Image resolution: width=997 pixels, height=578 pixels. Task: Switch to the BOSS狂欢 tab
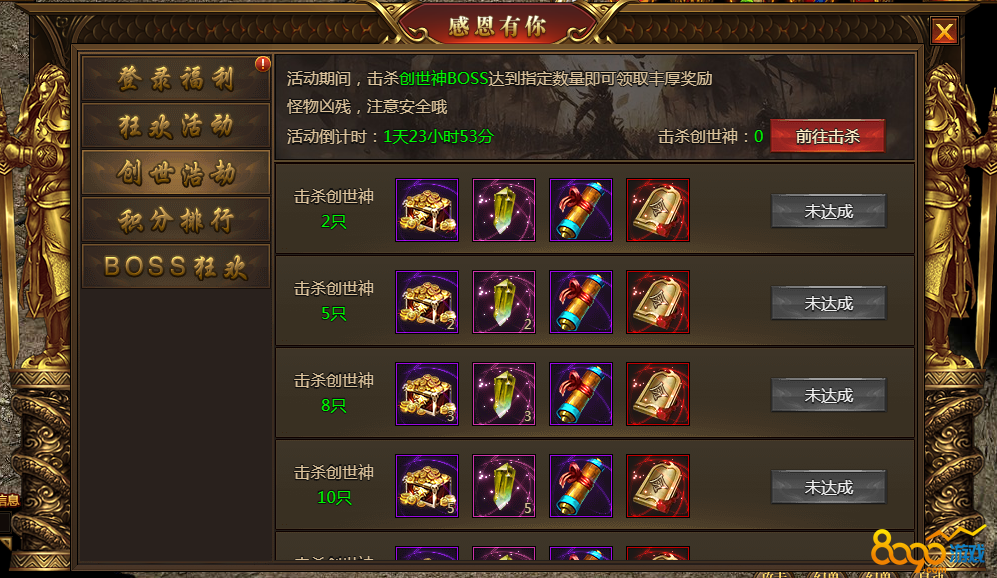tap(176, 267)
